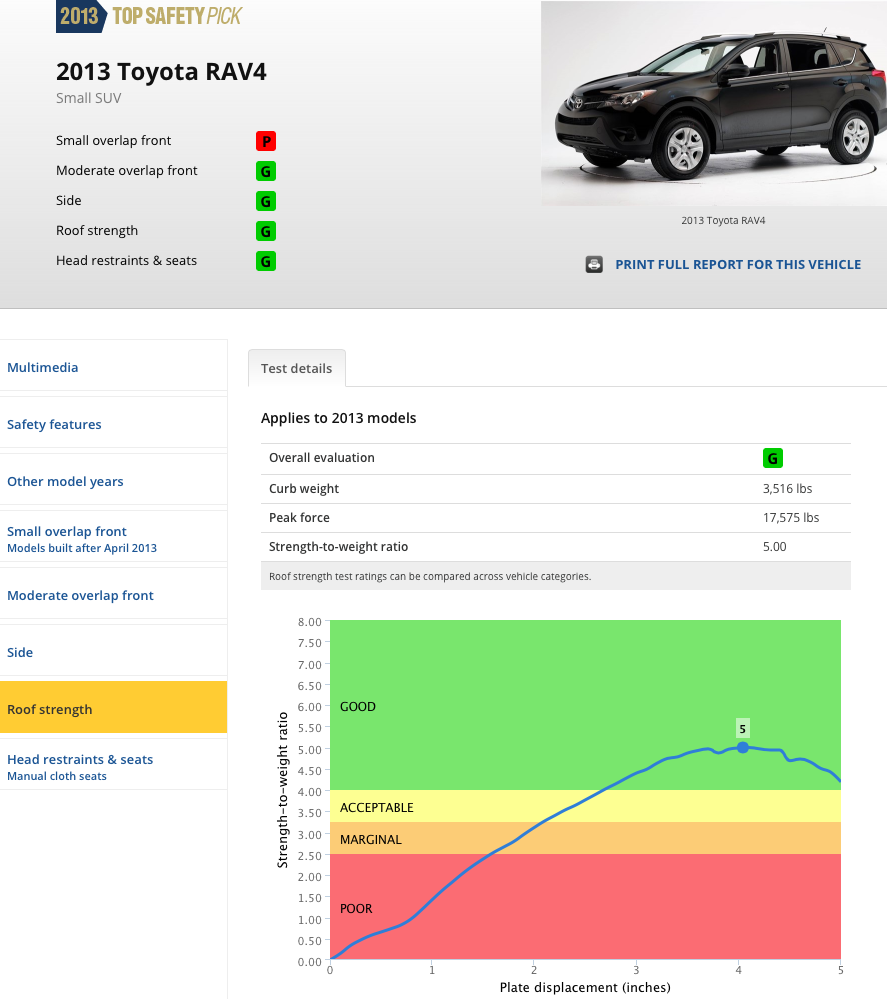The height and width of the screenshot is (999, 887).
Task: Click the 'Curb weight' row label
Action: coord(304,489)
